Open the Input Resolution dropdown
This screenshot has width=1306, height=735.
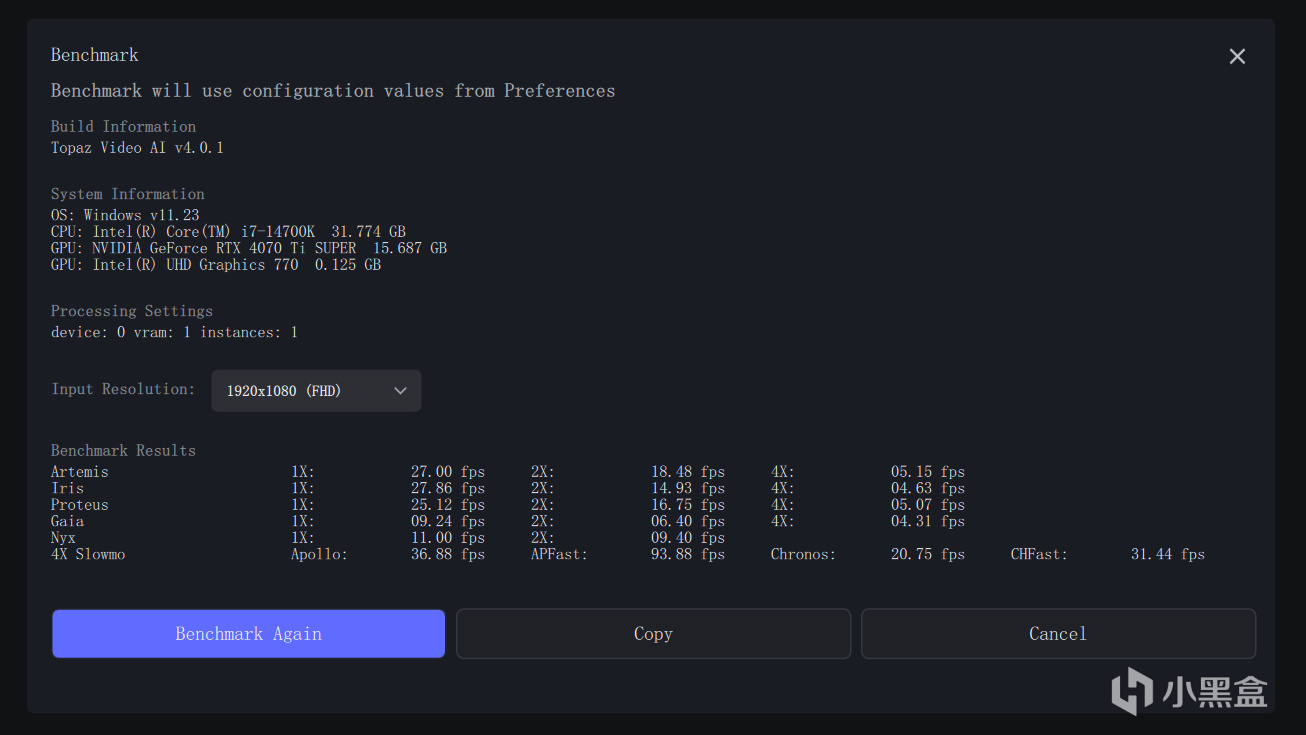click(316, 391)
